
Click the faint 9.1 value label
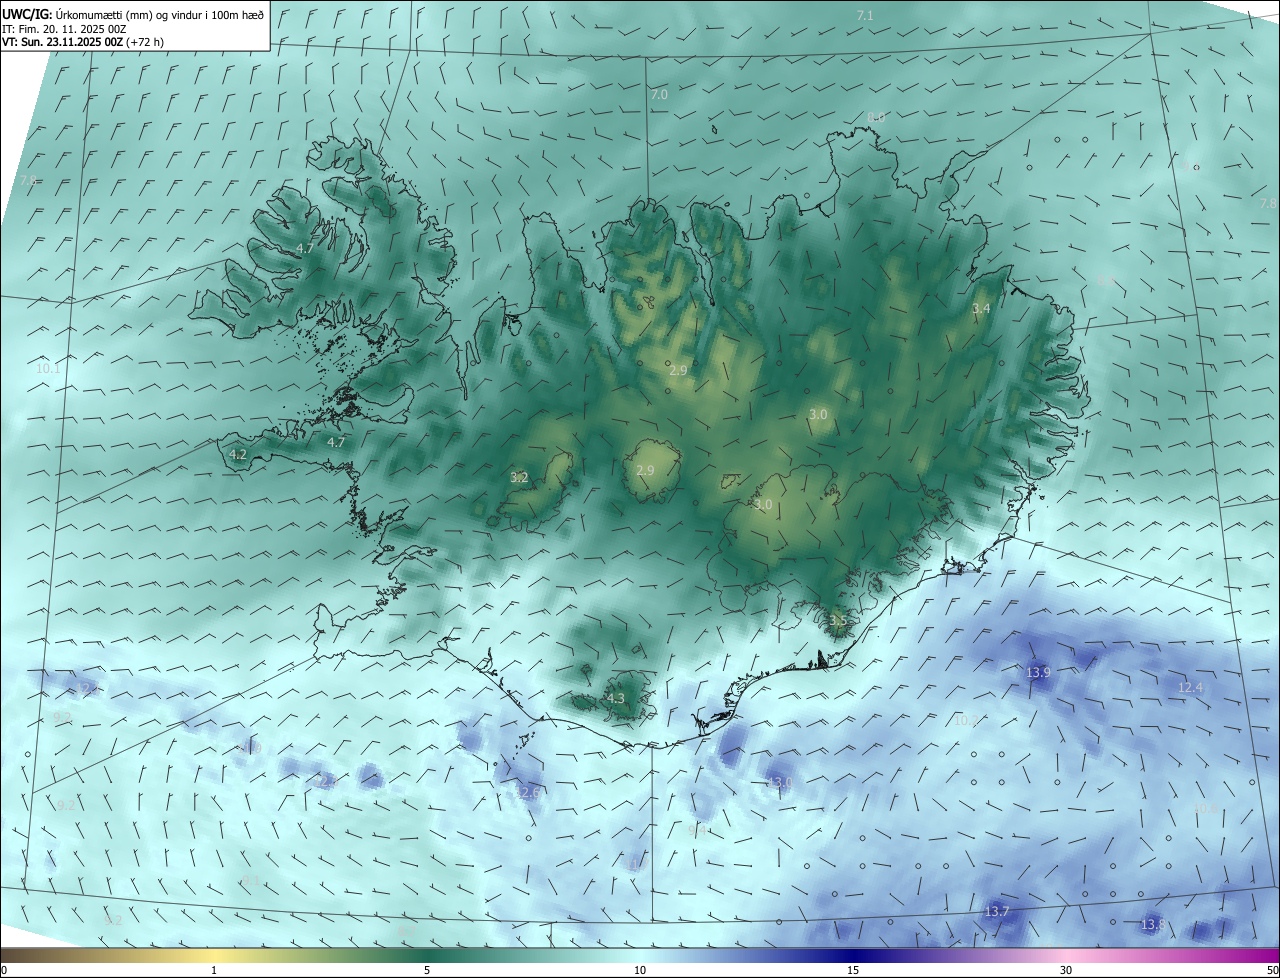(x=251, y=881)
